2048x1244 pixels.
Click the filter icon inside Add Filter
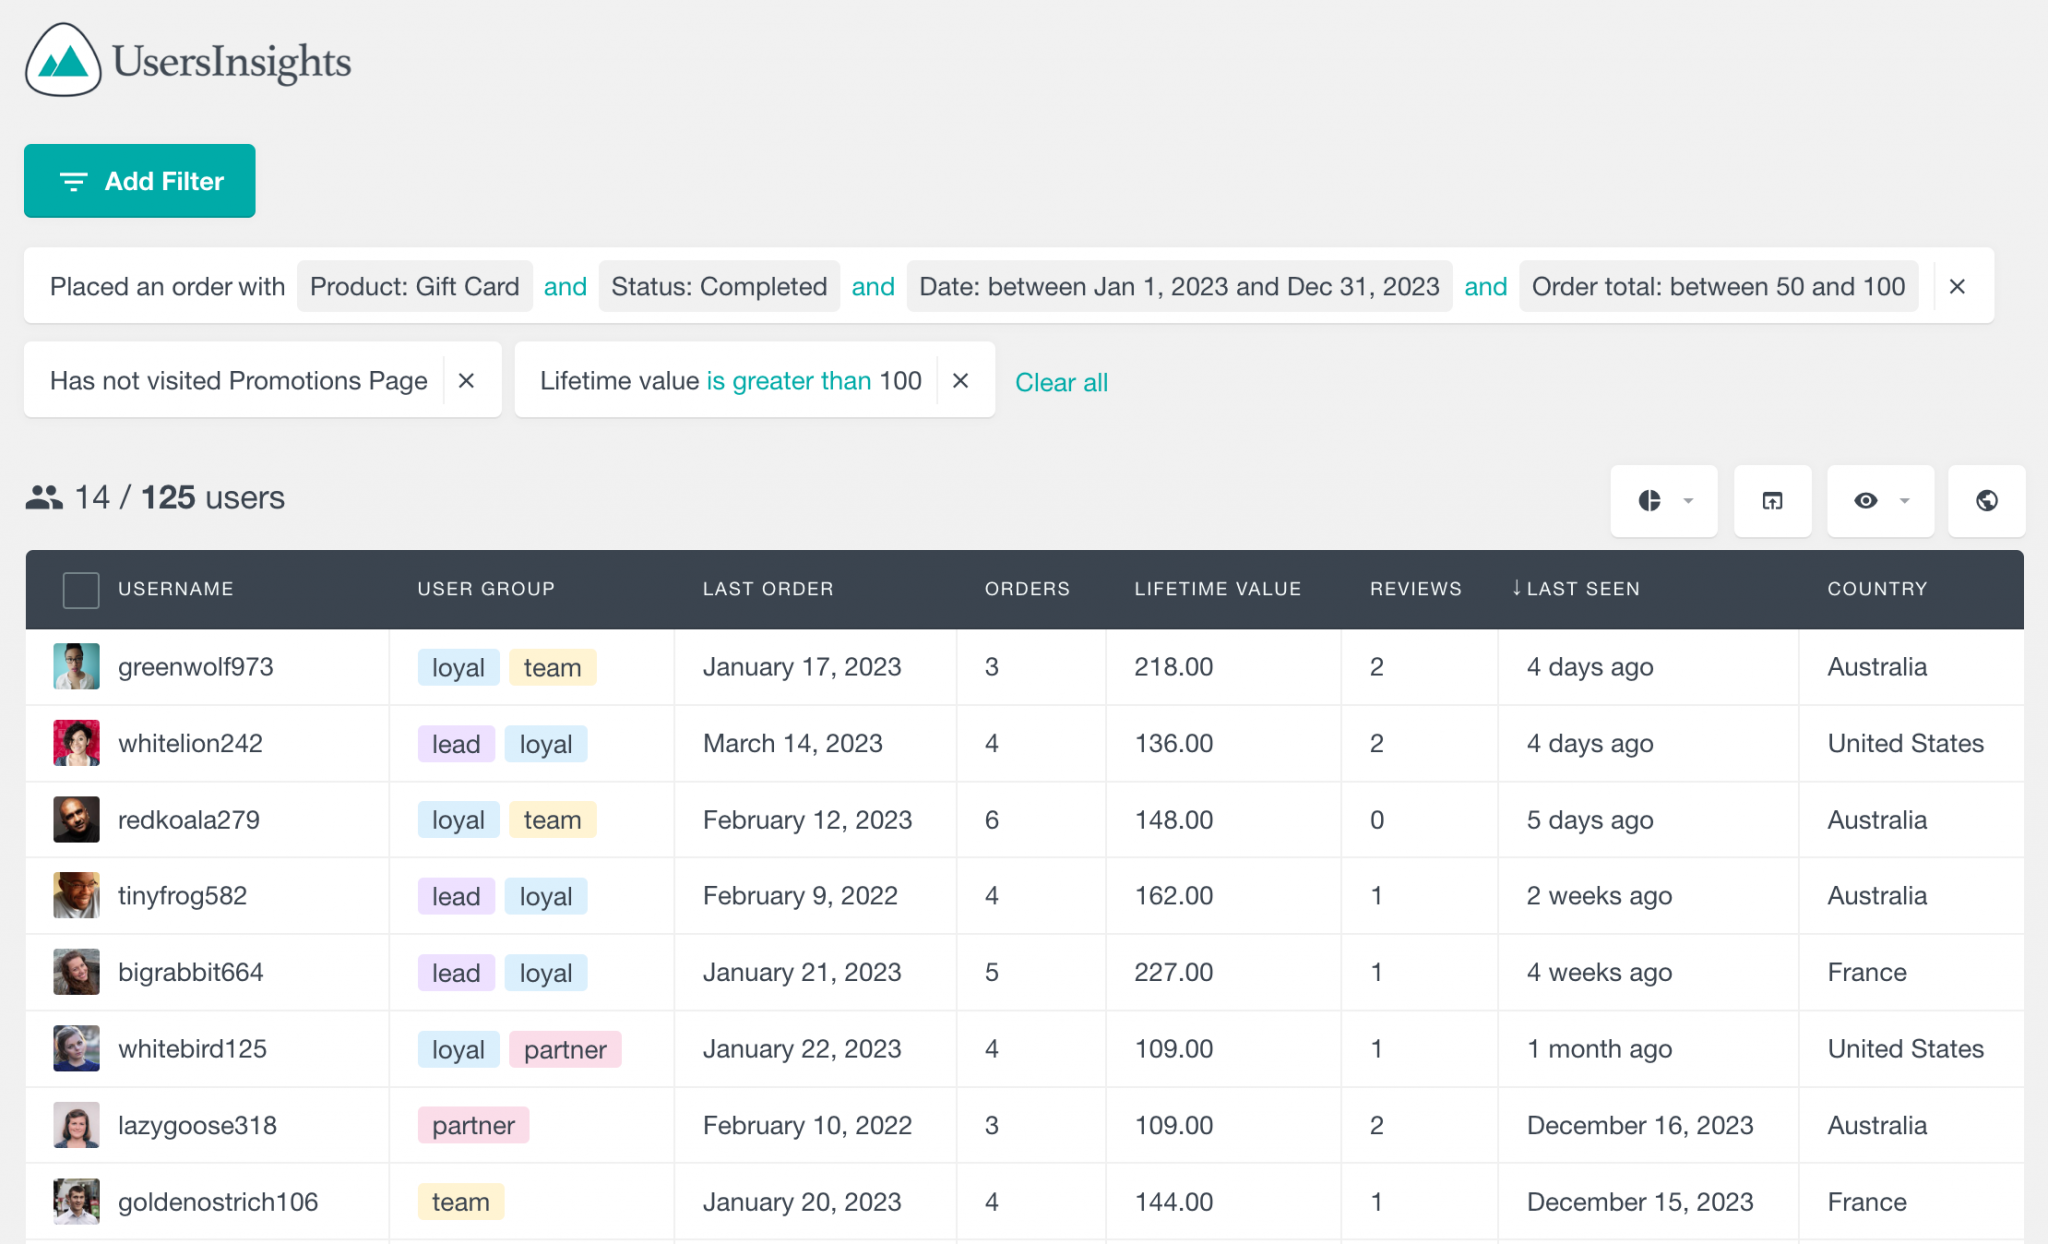coord(72,181)
